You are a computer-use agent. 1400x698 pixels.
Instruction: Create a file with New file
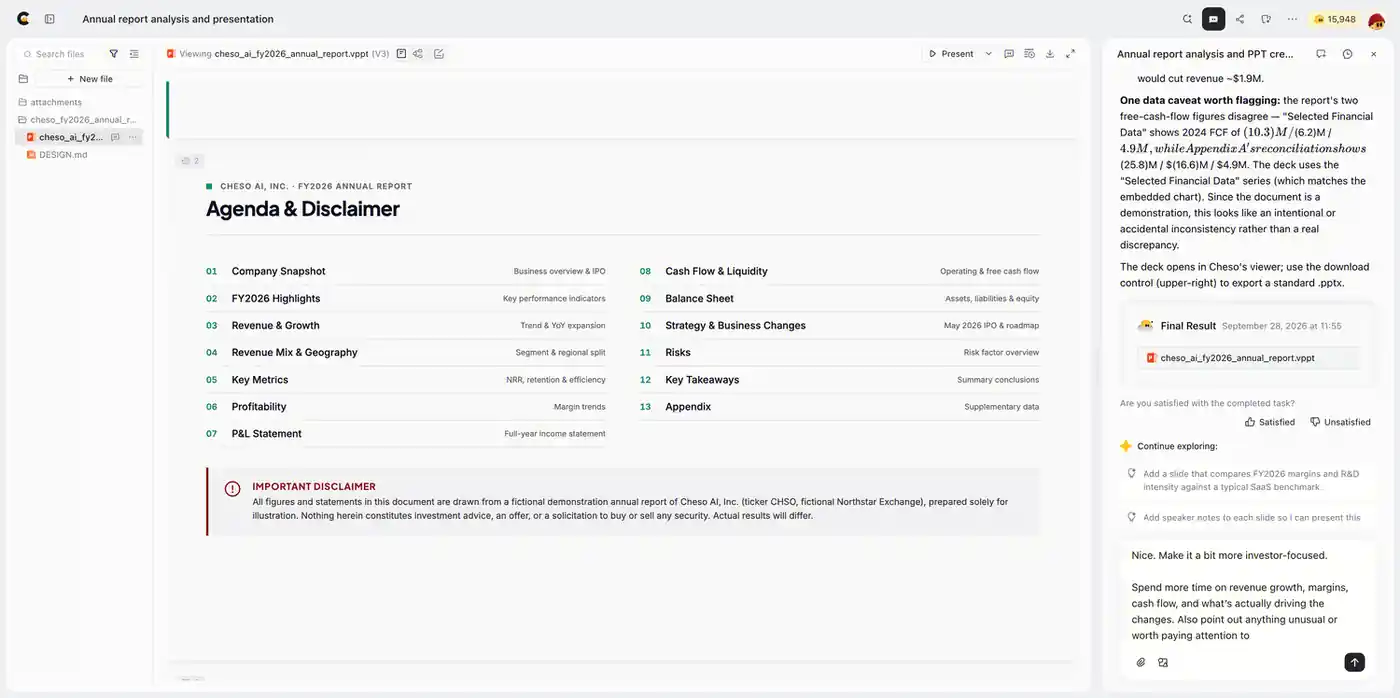[x=90, y=79]
